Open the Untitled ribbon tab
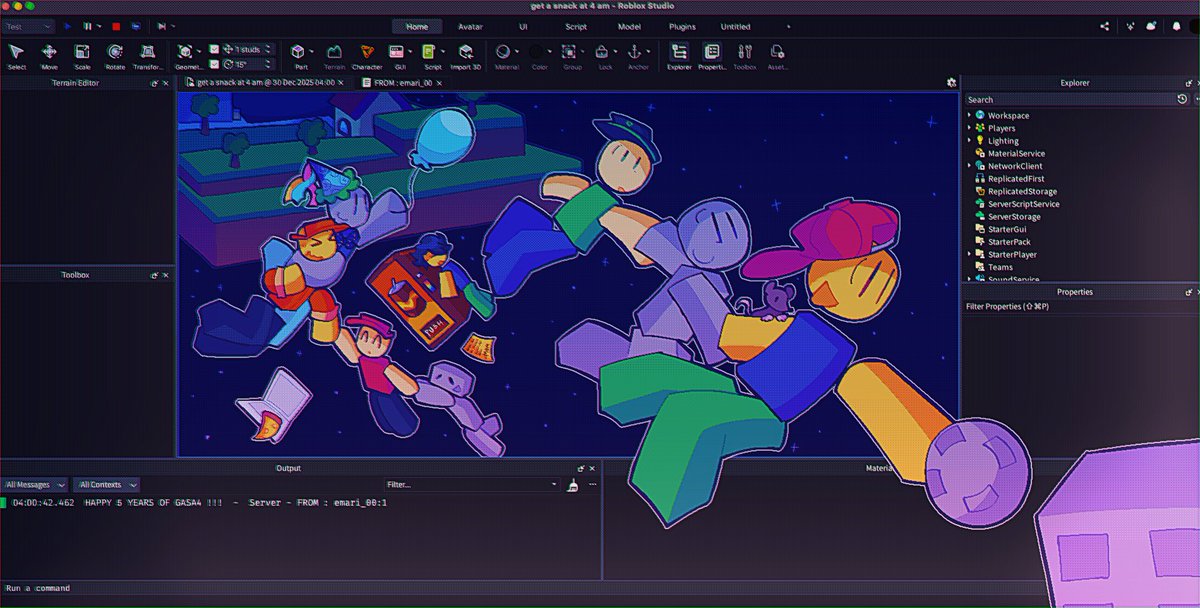The image size is (1200, 608). point(735,27)
